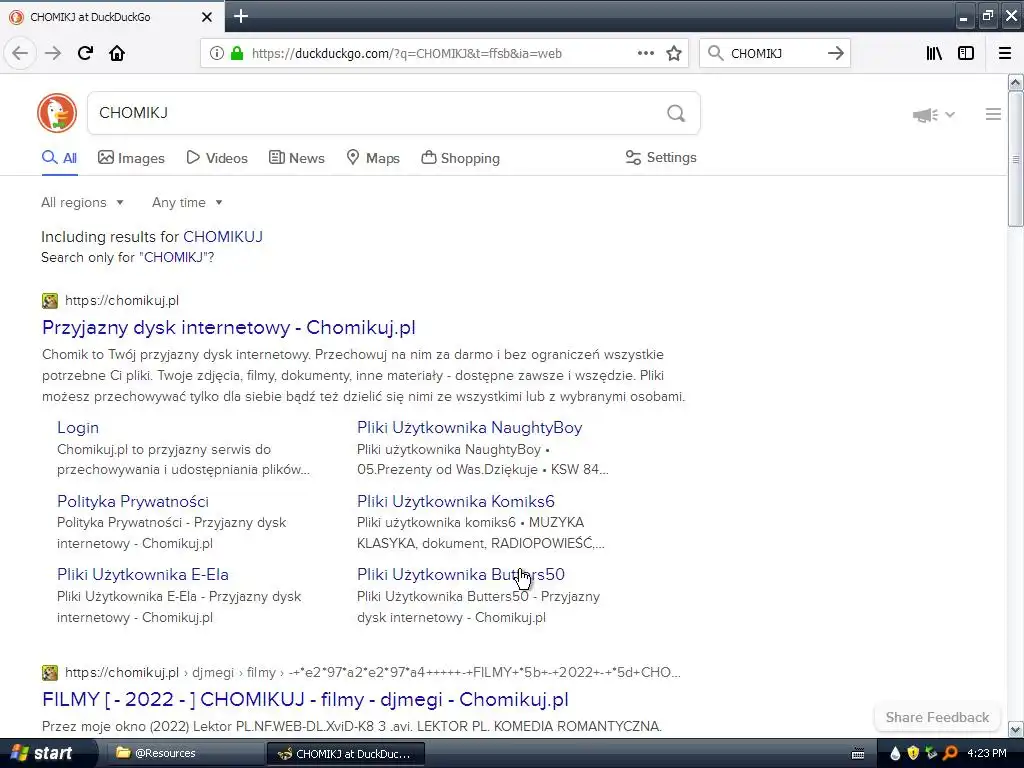The width and height of the screenshot is (1024, 768).
Task: Open Pliki Użytkownika NaughtyBoy sitelink
Action: 470,427
